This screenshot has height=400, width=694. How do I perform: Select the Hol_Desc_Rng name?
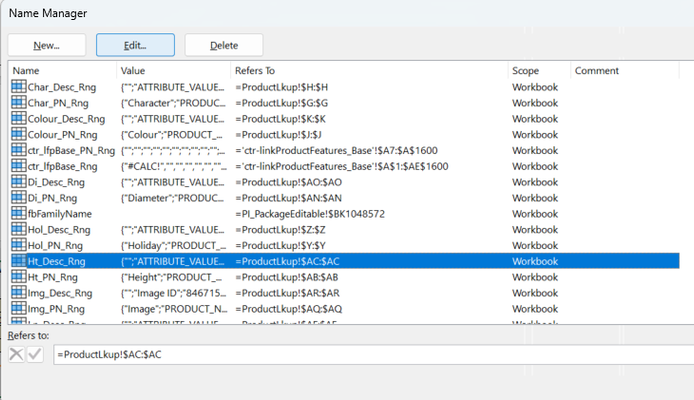point(59,230)
